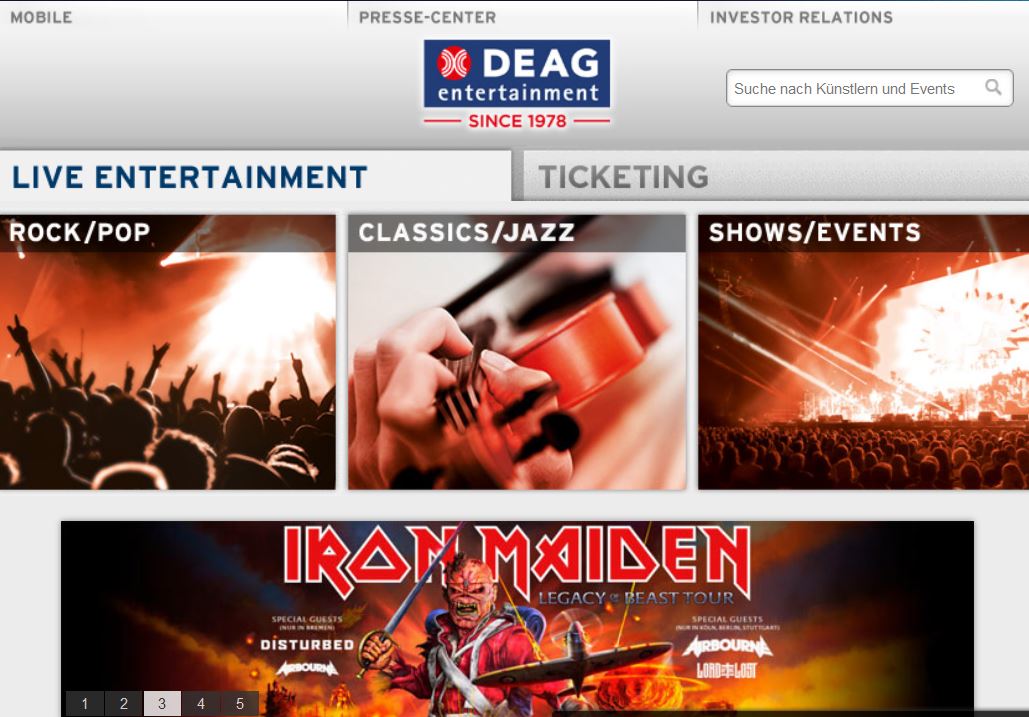
Task: Click the DEAG entertainment logo
Action: 516,84
